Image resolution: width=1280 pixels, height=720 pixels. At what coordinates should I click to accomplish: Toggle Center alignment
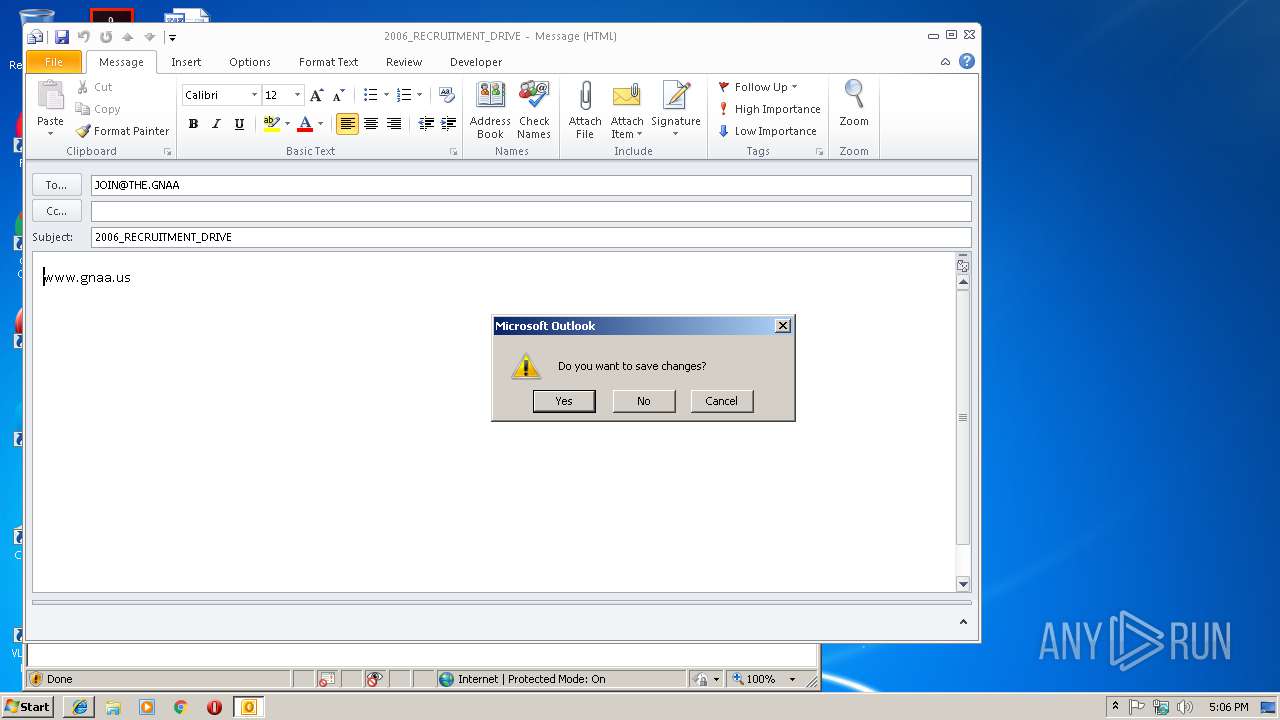click(371, 124)
